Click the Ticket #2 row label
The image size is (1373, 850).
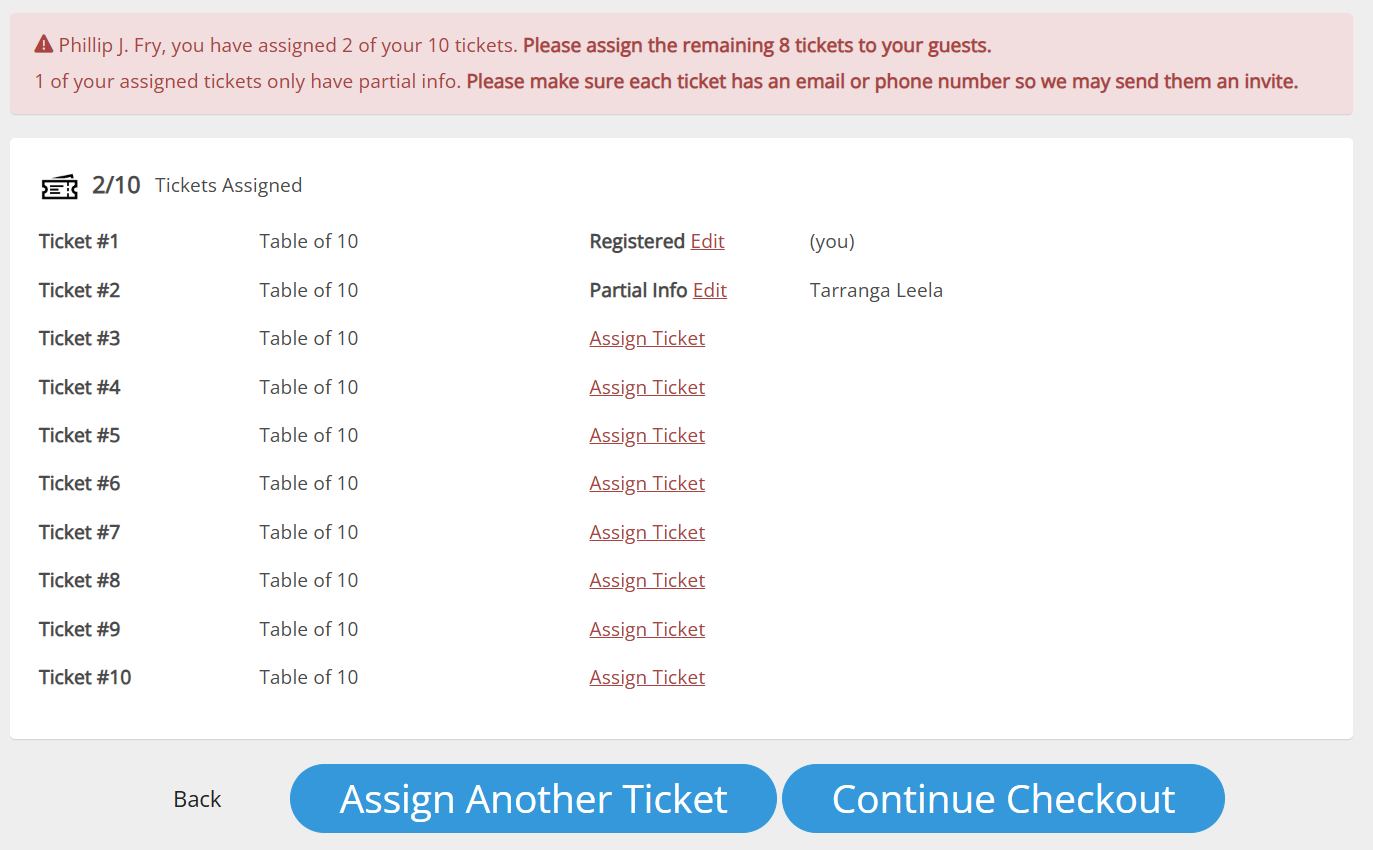click(79, 291)
